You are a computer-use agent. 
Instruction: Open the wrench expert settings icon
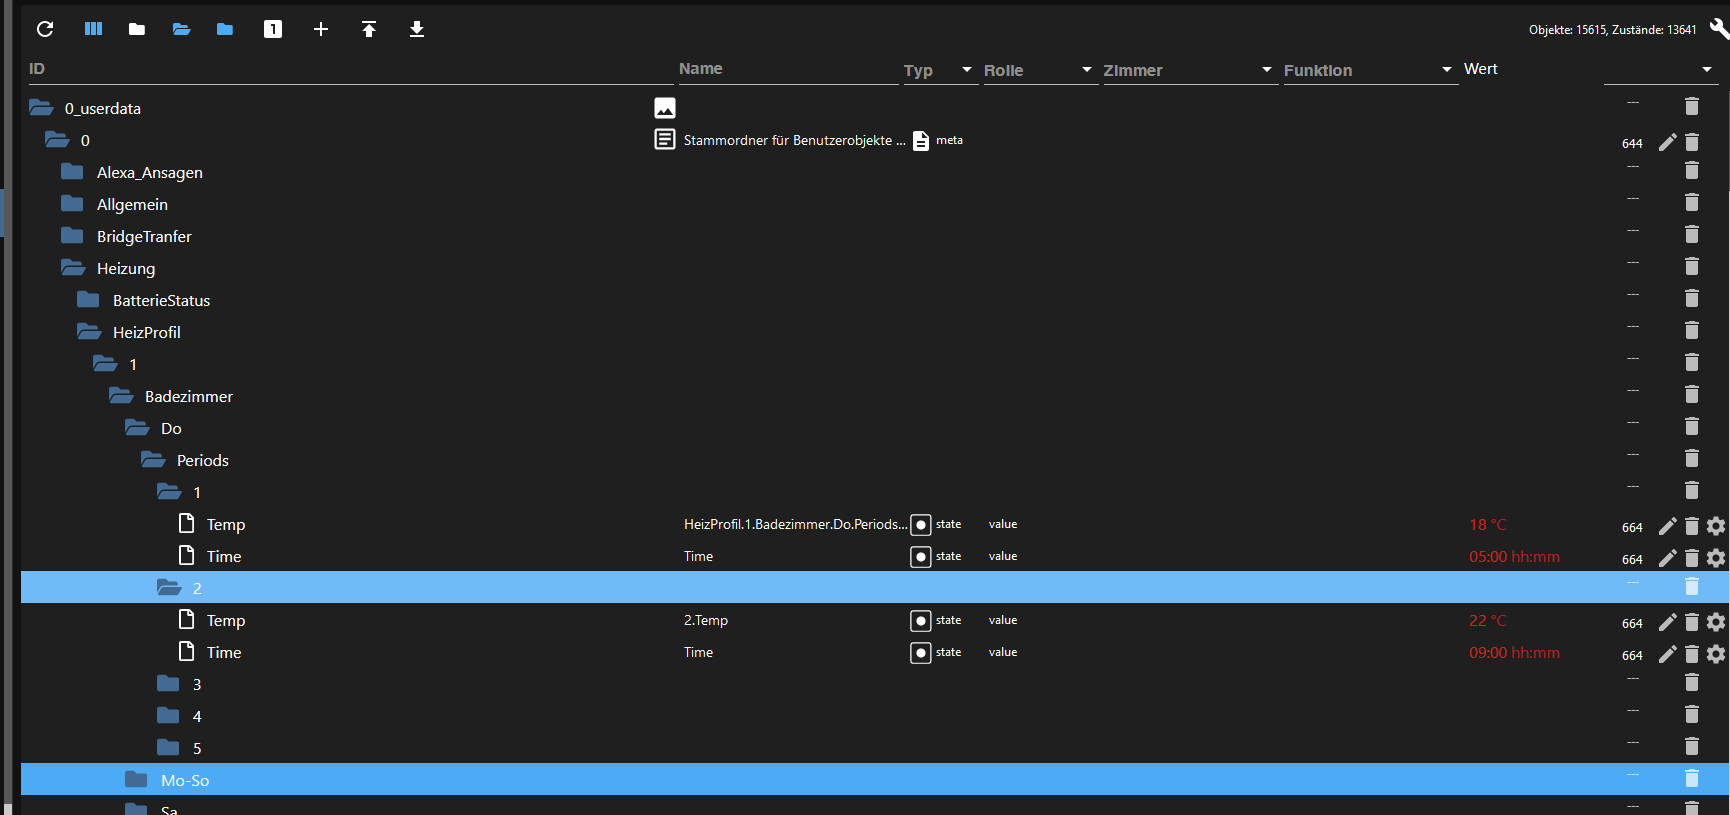pos(1719,29)
